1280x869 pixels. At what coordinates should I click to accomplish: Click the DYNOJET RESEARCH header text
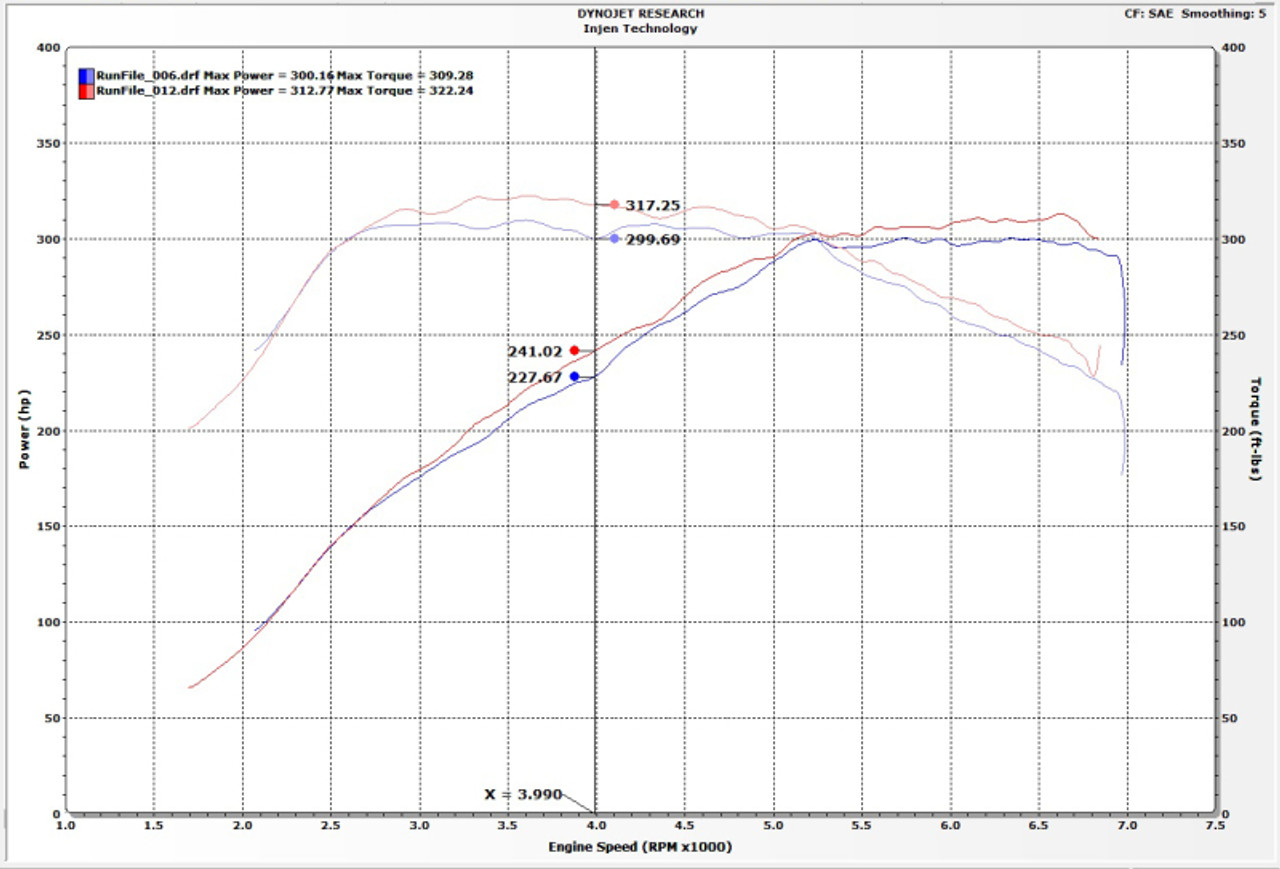coord(640,13)
